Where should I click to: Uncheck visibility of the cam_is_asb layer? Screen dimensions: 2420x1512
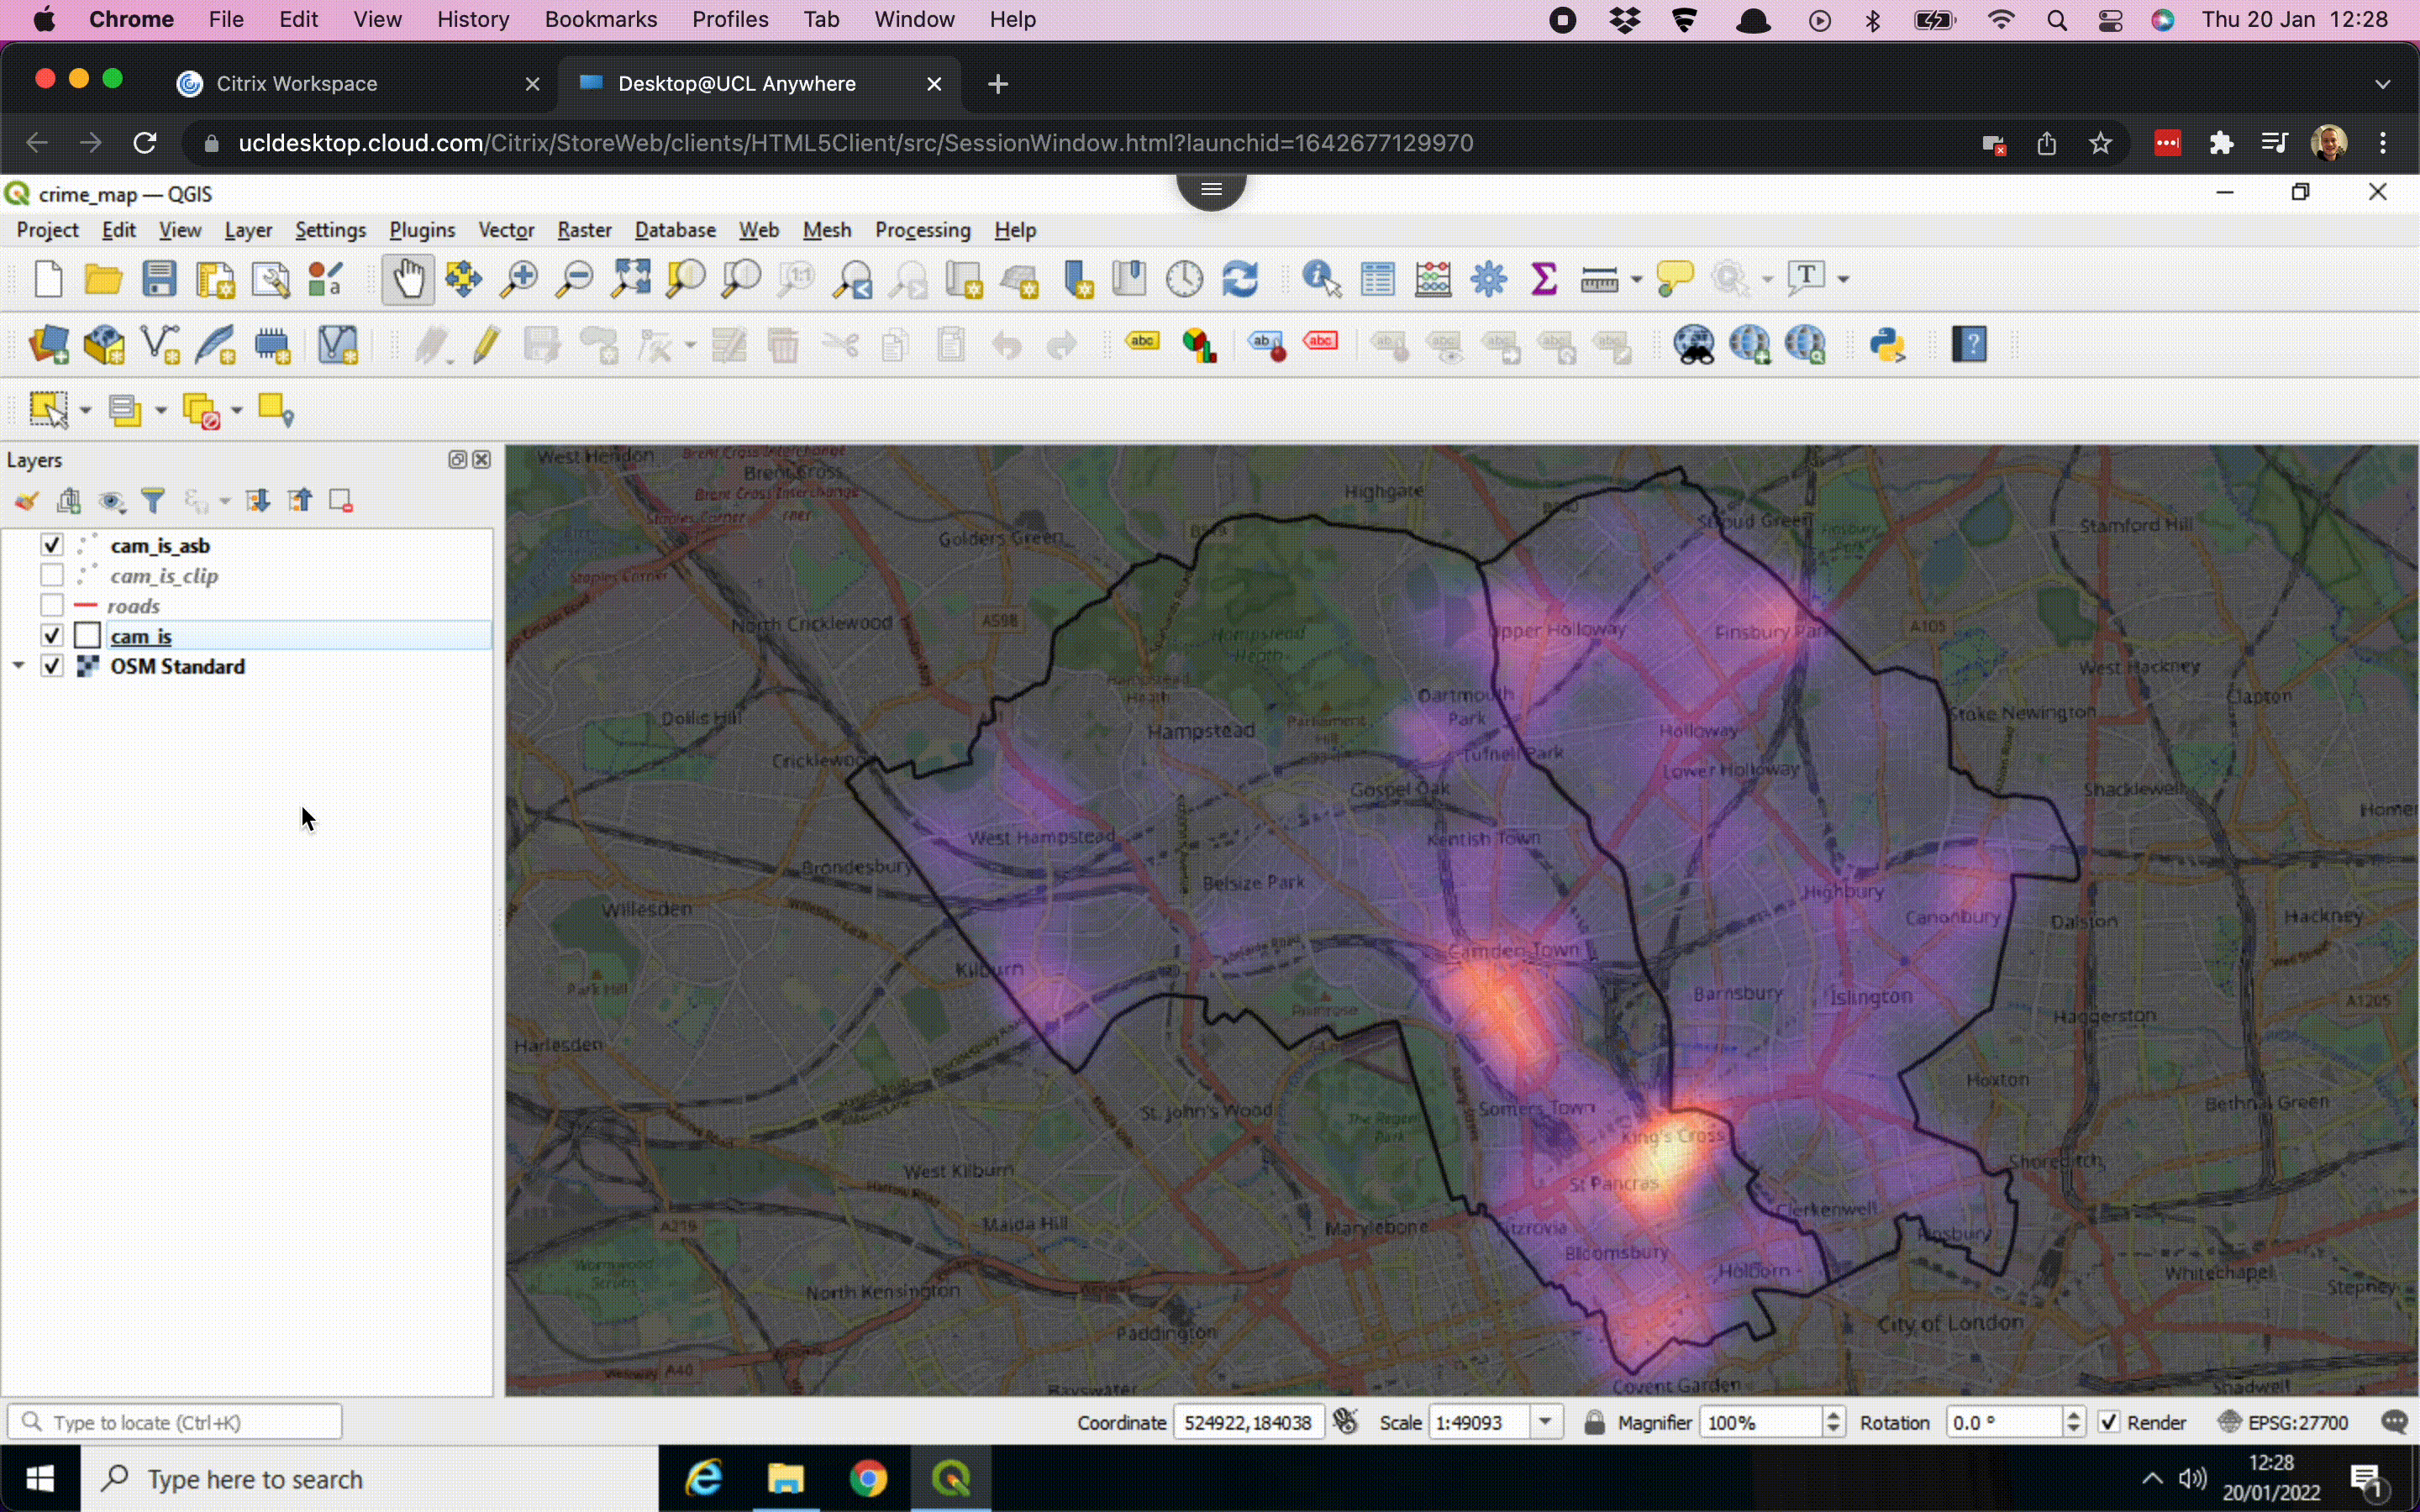51,545
